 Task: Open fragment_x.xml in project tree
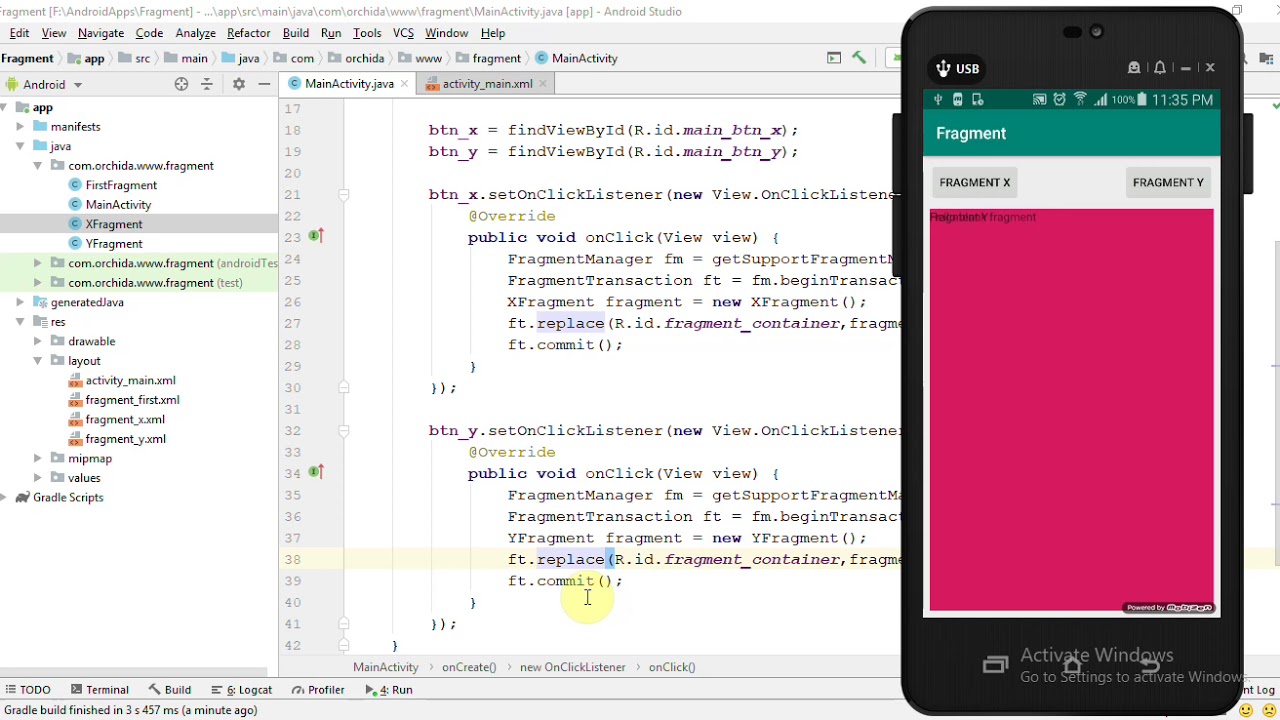tap(125, 420)
